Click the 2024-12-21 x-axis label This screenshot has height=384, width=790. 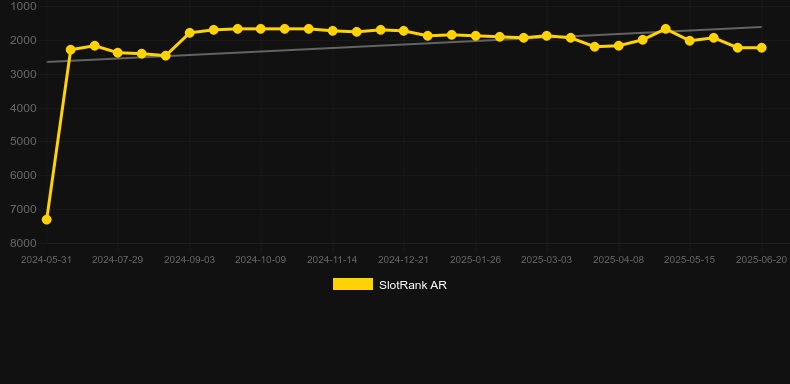(x=404, y=260)
